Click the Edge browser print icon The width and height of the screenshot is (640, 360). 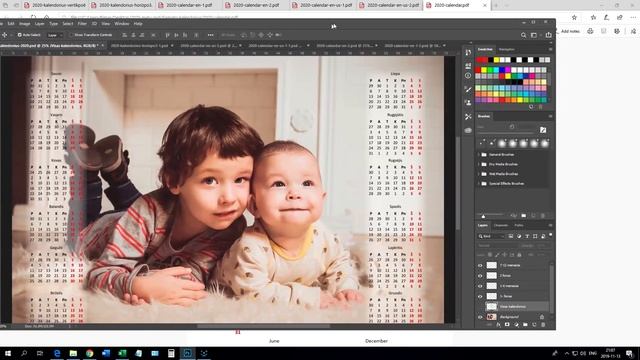(590, 31)
